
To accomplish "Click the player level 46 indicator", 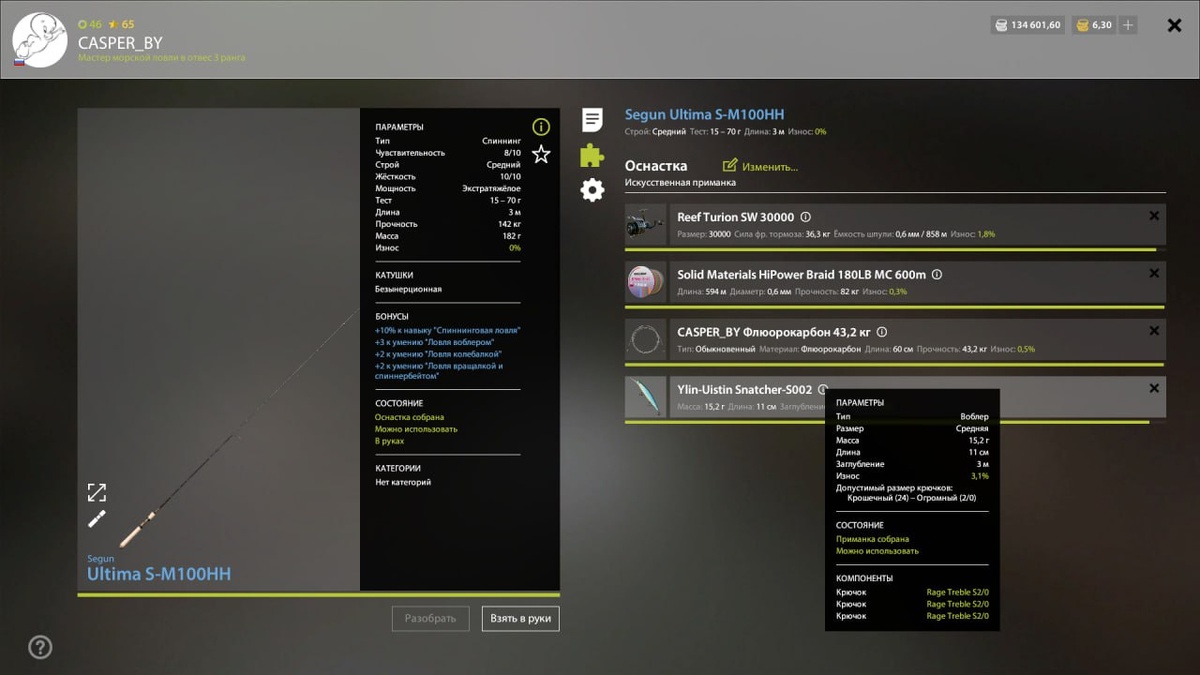I will click(90, 24).
